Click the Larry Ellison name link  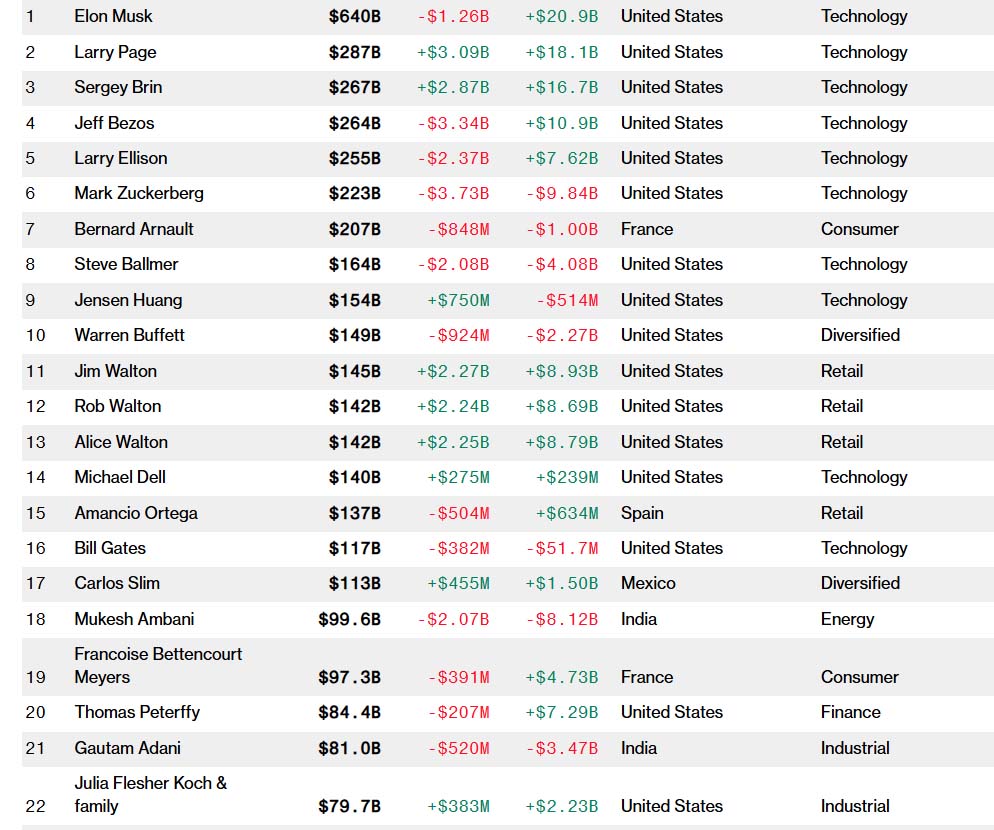pos(120,158)
